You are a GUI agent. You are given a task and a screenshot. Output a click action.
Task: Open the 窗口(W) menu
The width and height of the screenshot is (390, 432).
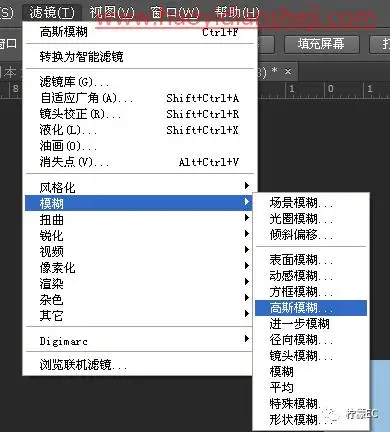[174, 13]
